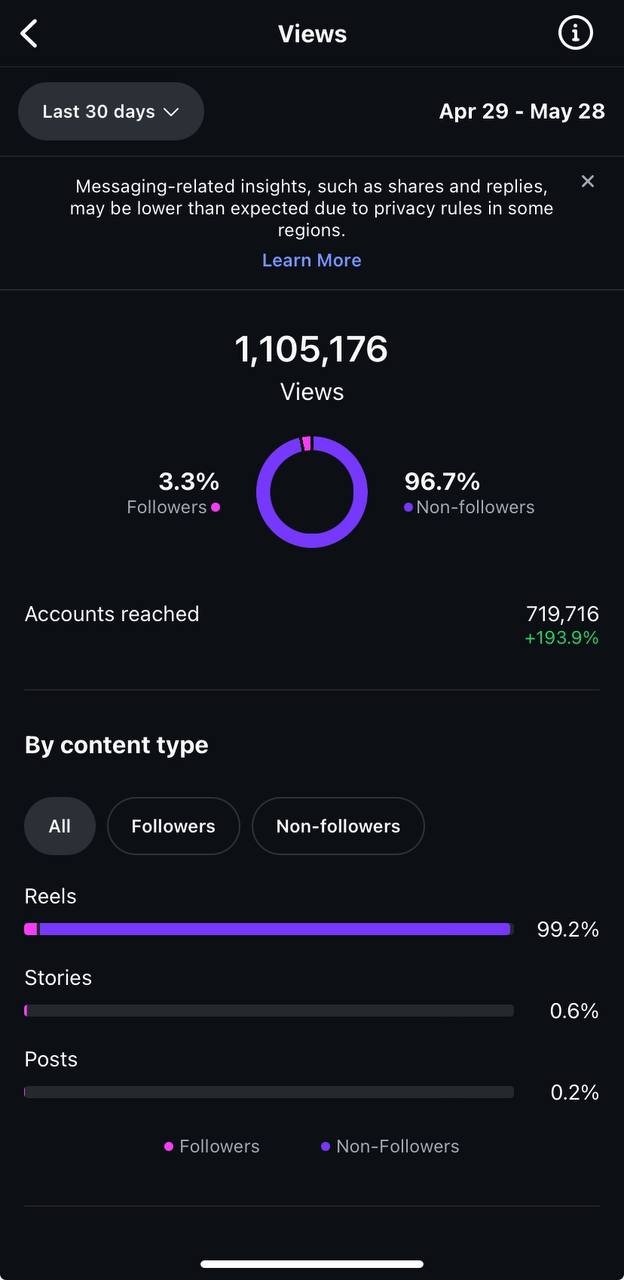Open the Last 30 days dropdown
The width and height of the screenshot is (624, 1280).
[x=111, y=111]
